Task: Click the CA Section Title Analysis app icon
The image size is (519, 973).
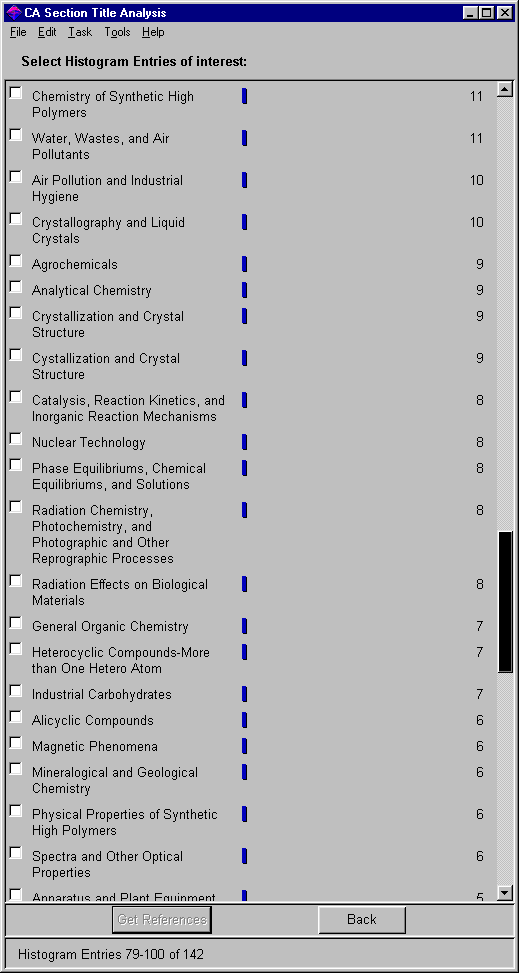Action: [14, 12]
